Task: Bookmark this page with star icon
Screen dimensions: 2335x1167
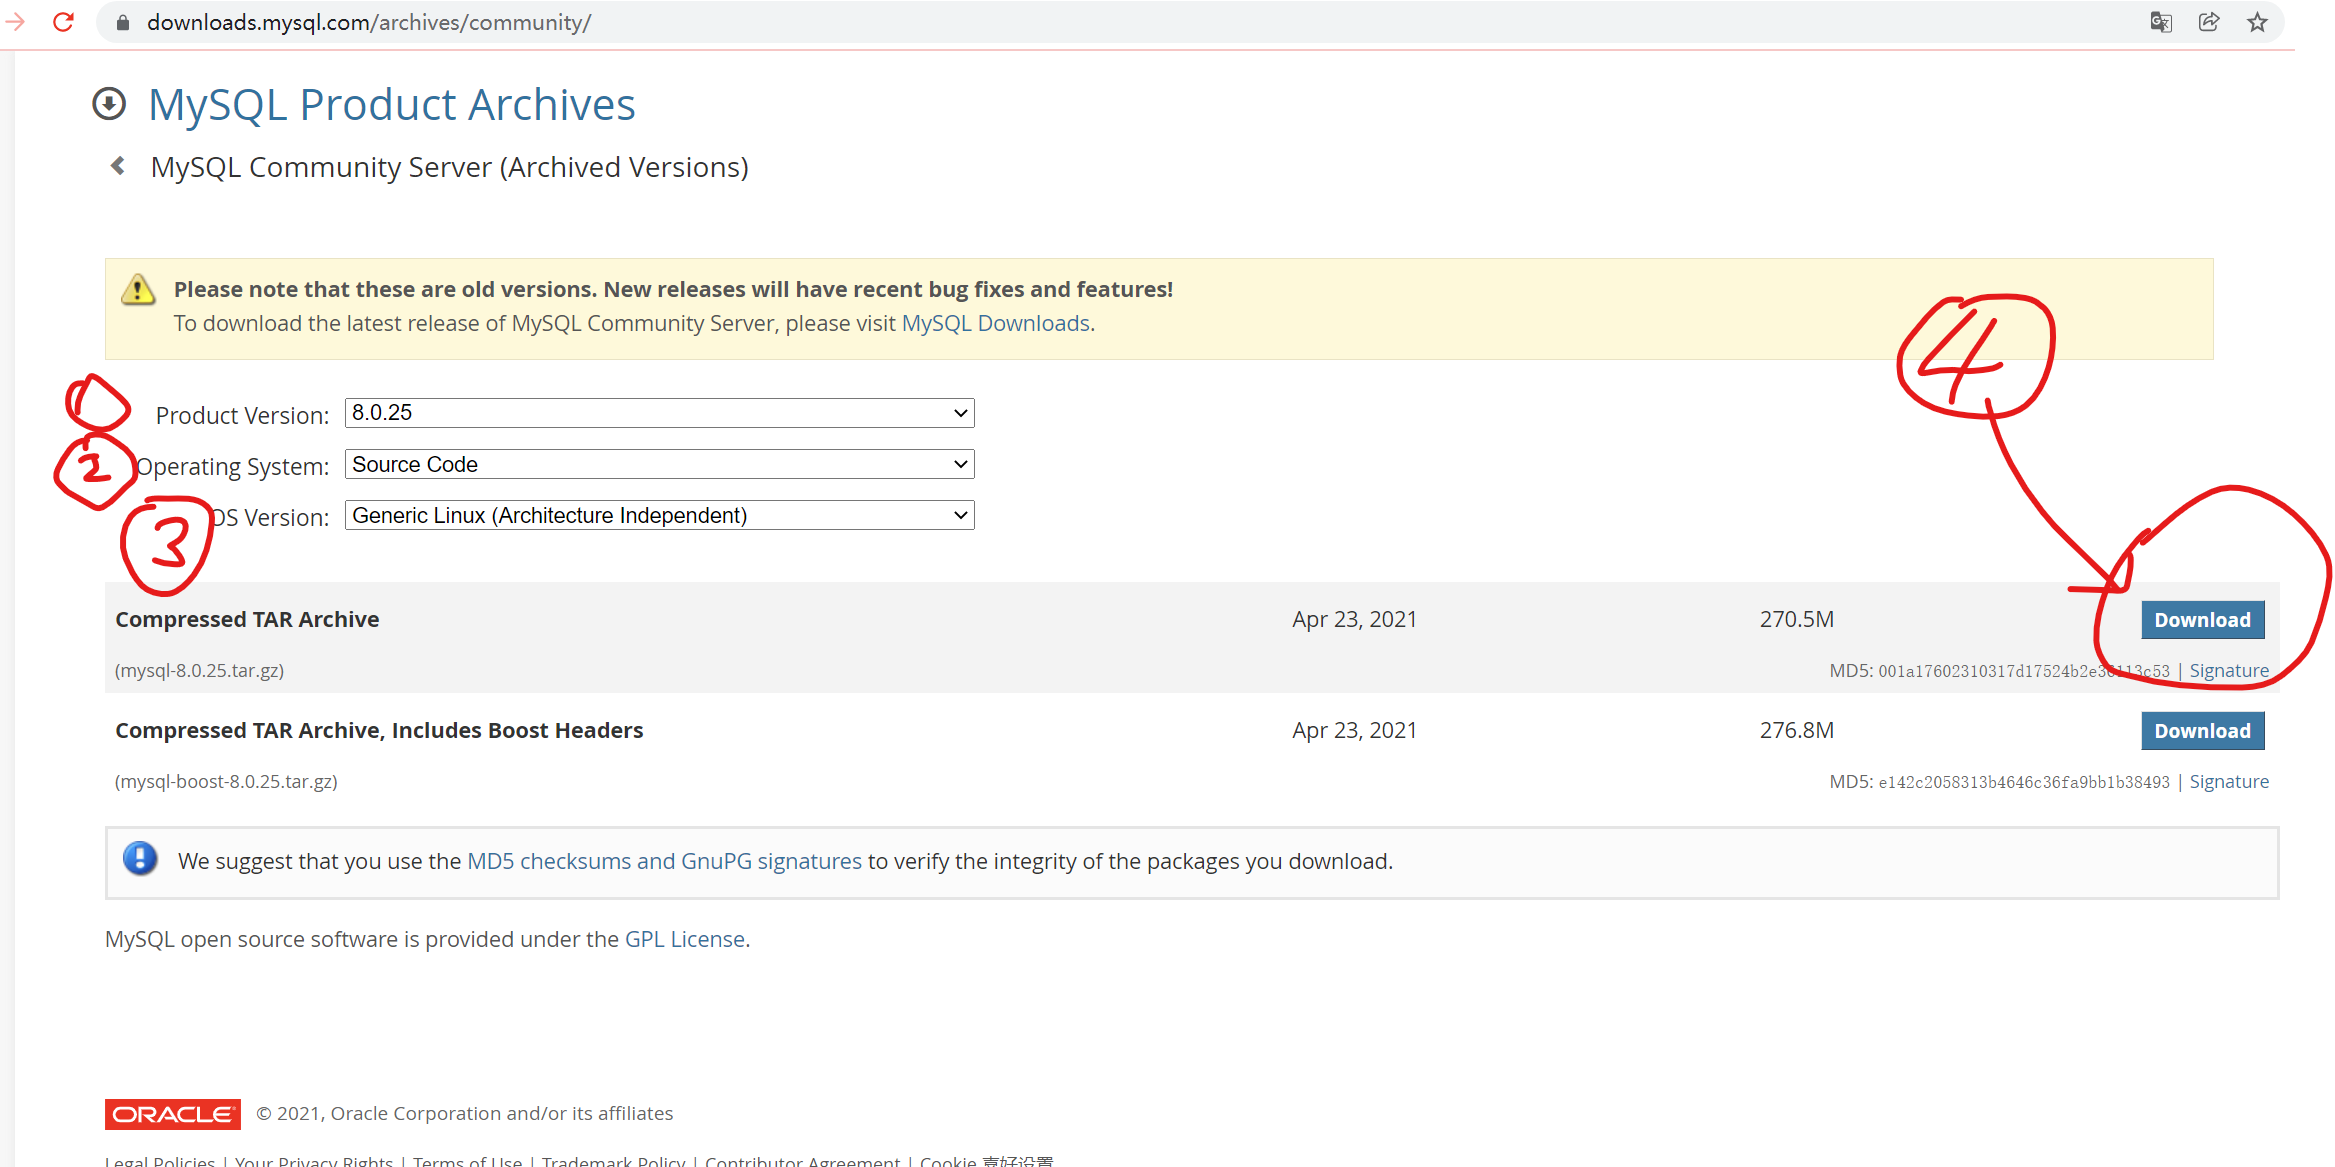Action: 2257,22
